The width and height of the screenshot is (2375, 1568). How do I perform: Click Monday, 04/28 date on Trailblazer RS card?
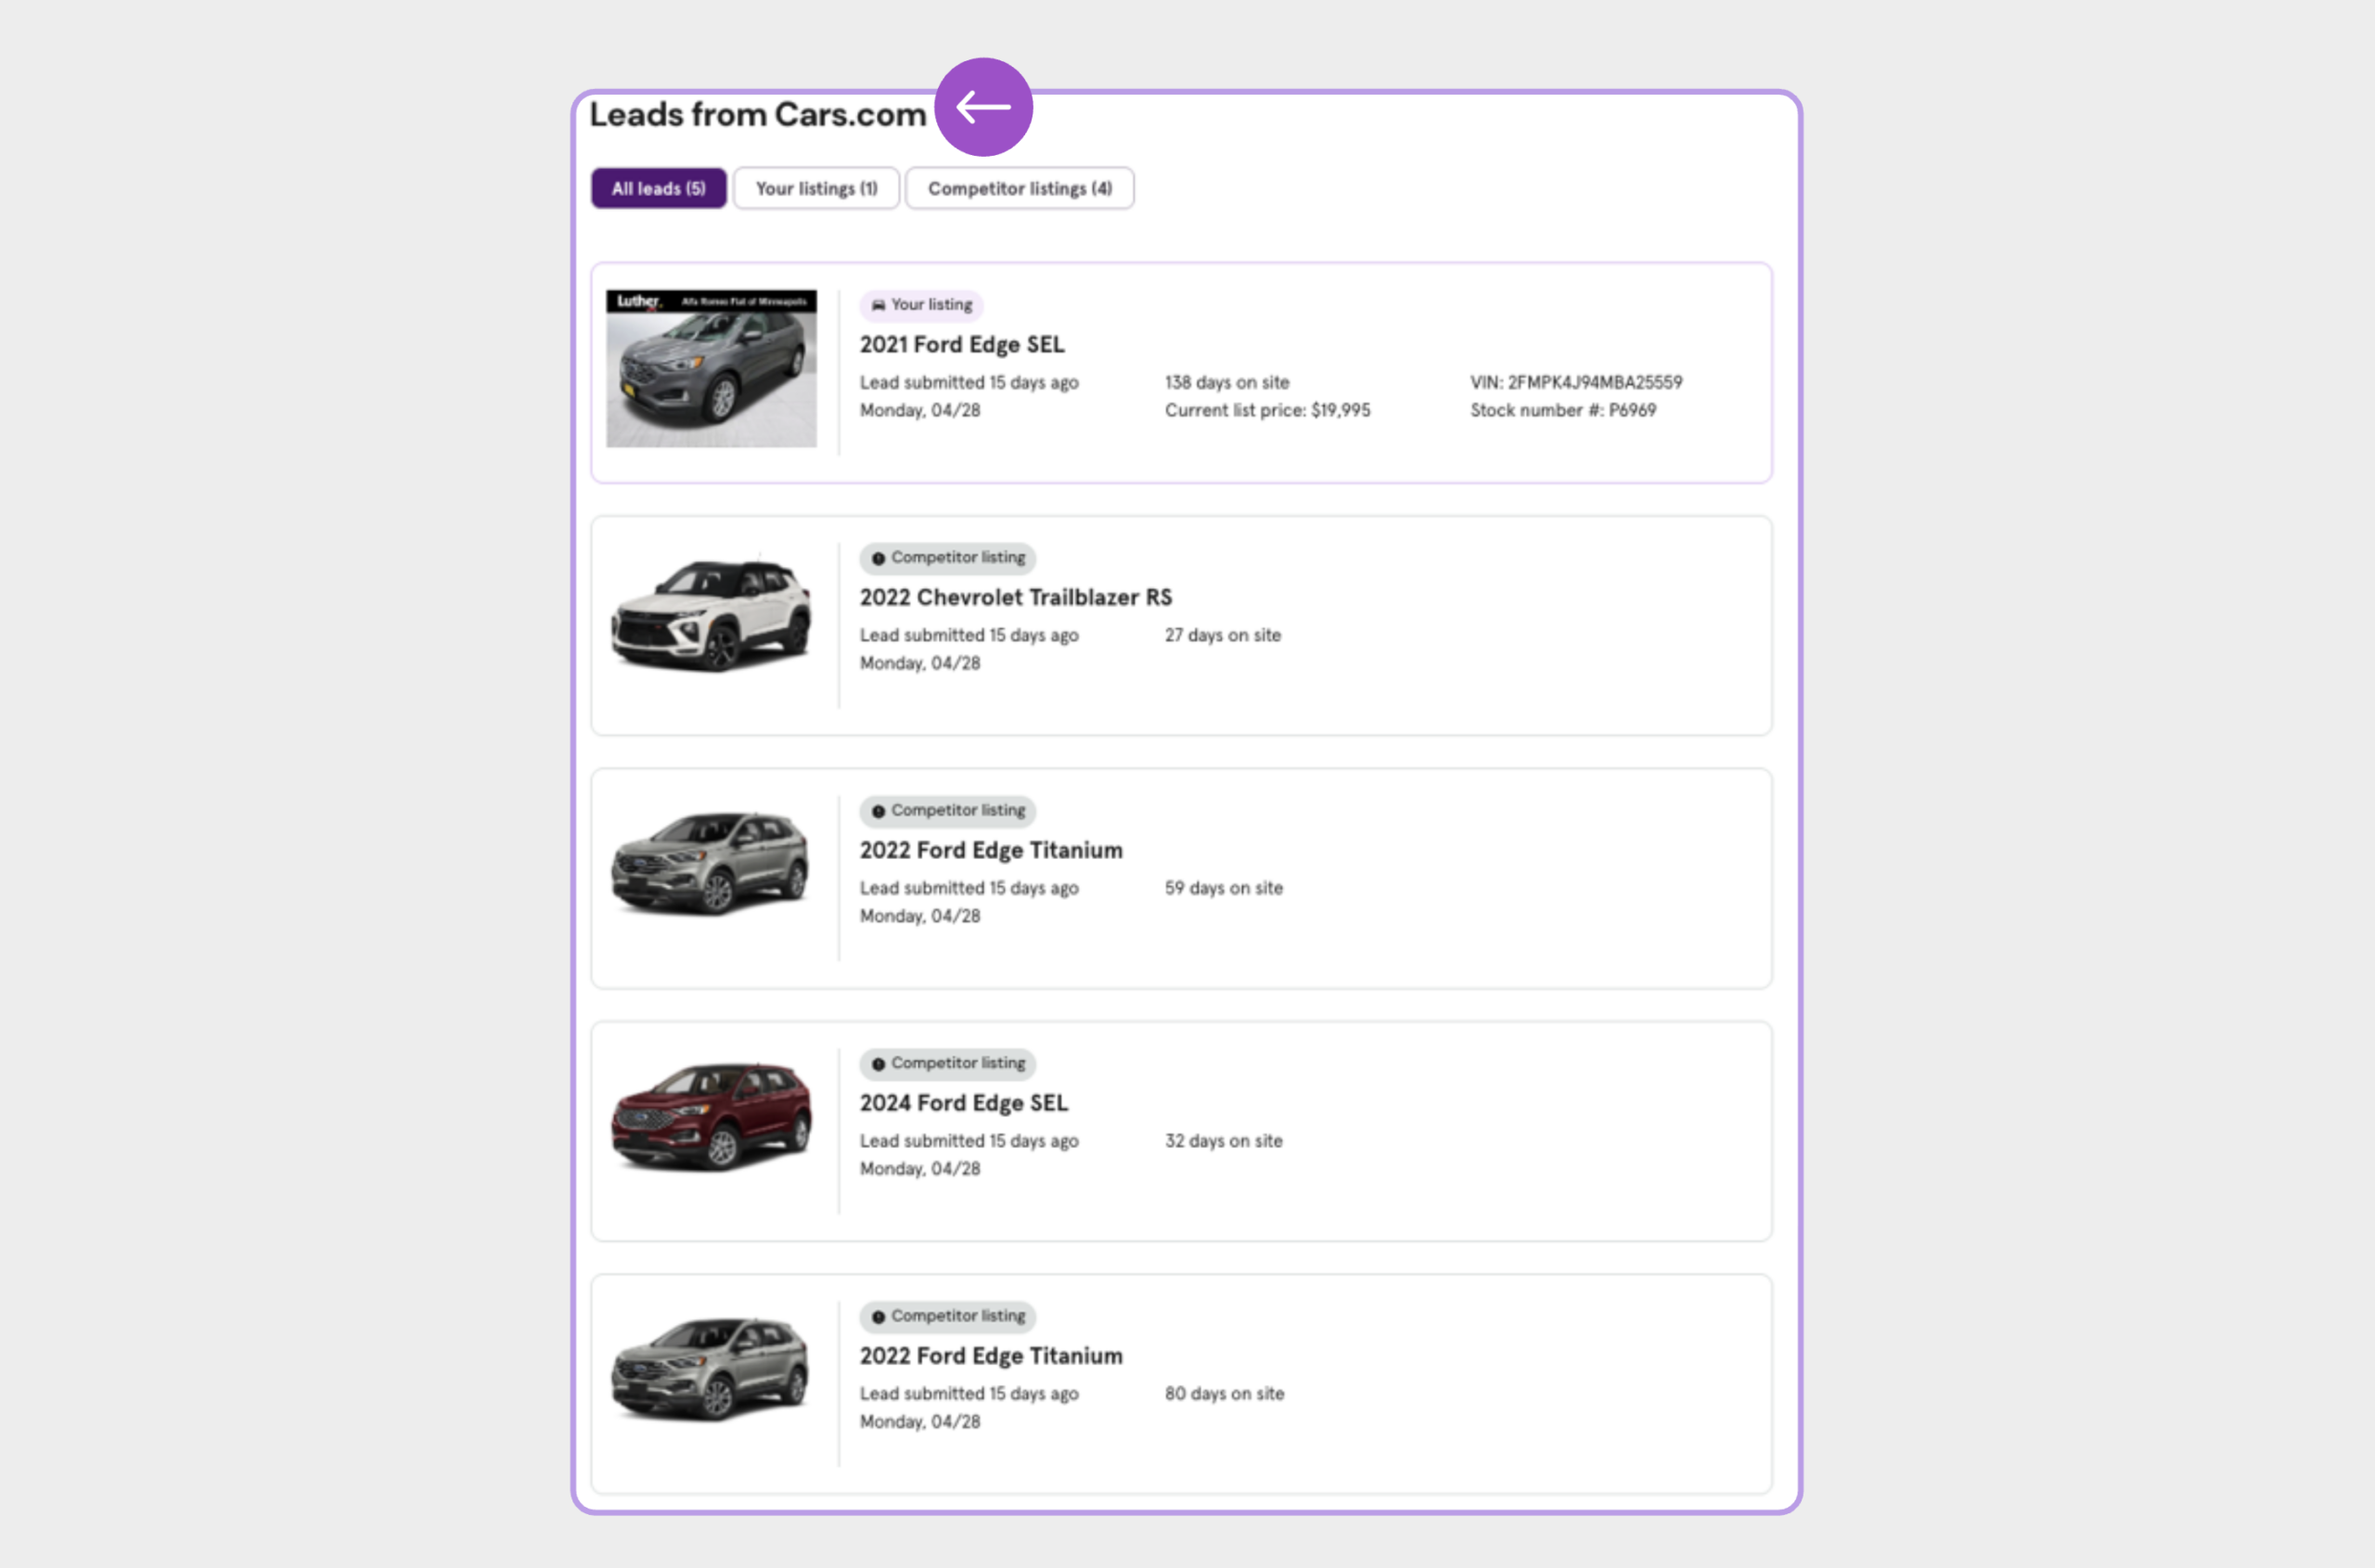coord(920,663)
